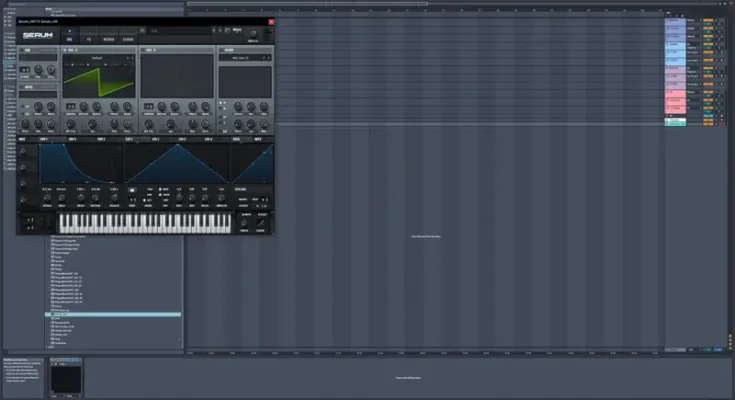Open the Default wavetable selector in OSC A
The height and width of the screenshot is (400, 735).
(x=98, y=57)
